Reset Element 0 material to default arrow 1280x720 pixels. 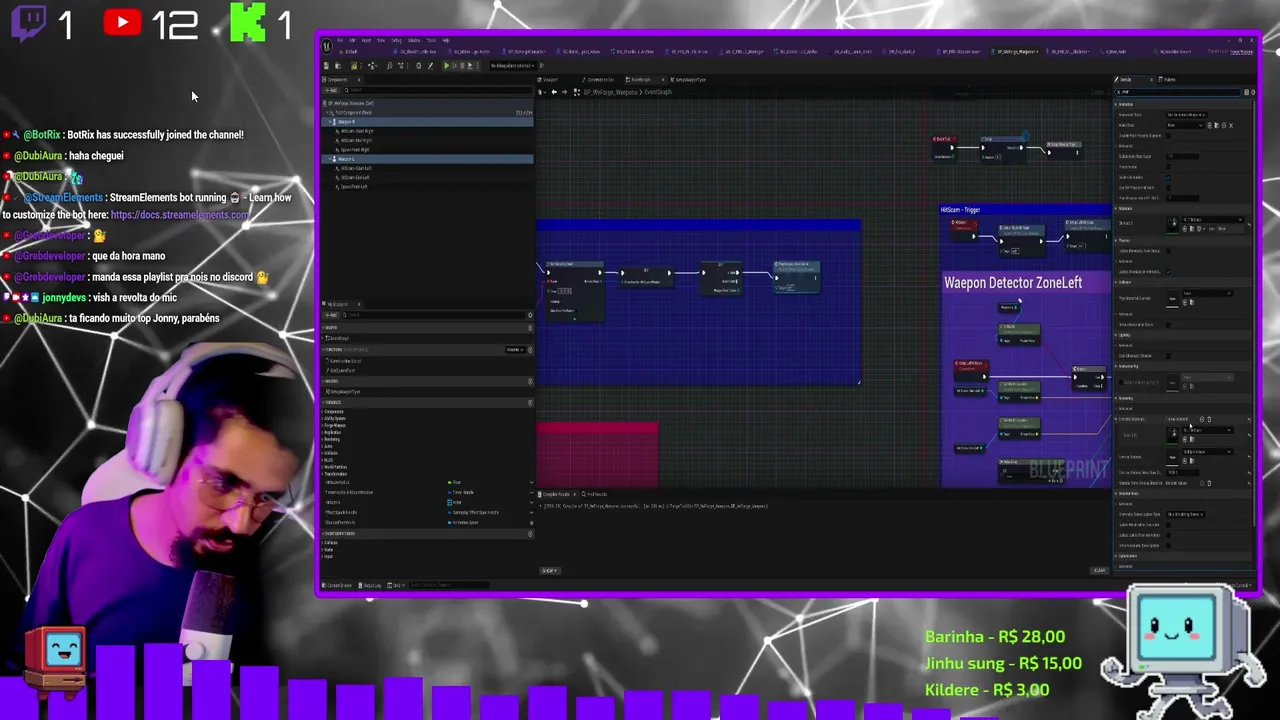point(1249,225)
